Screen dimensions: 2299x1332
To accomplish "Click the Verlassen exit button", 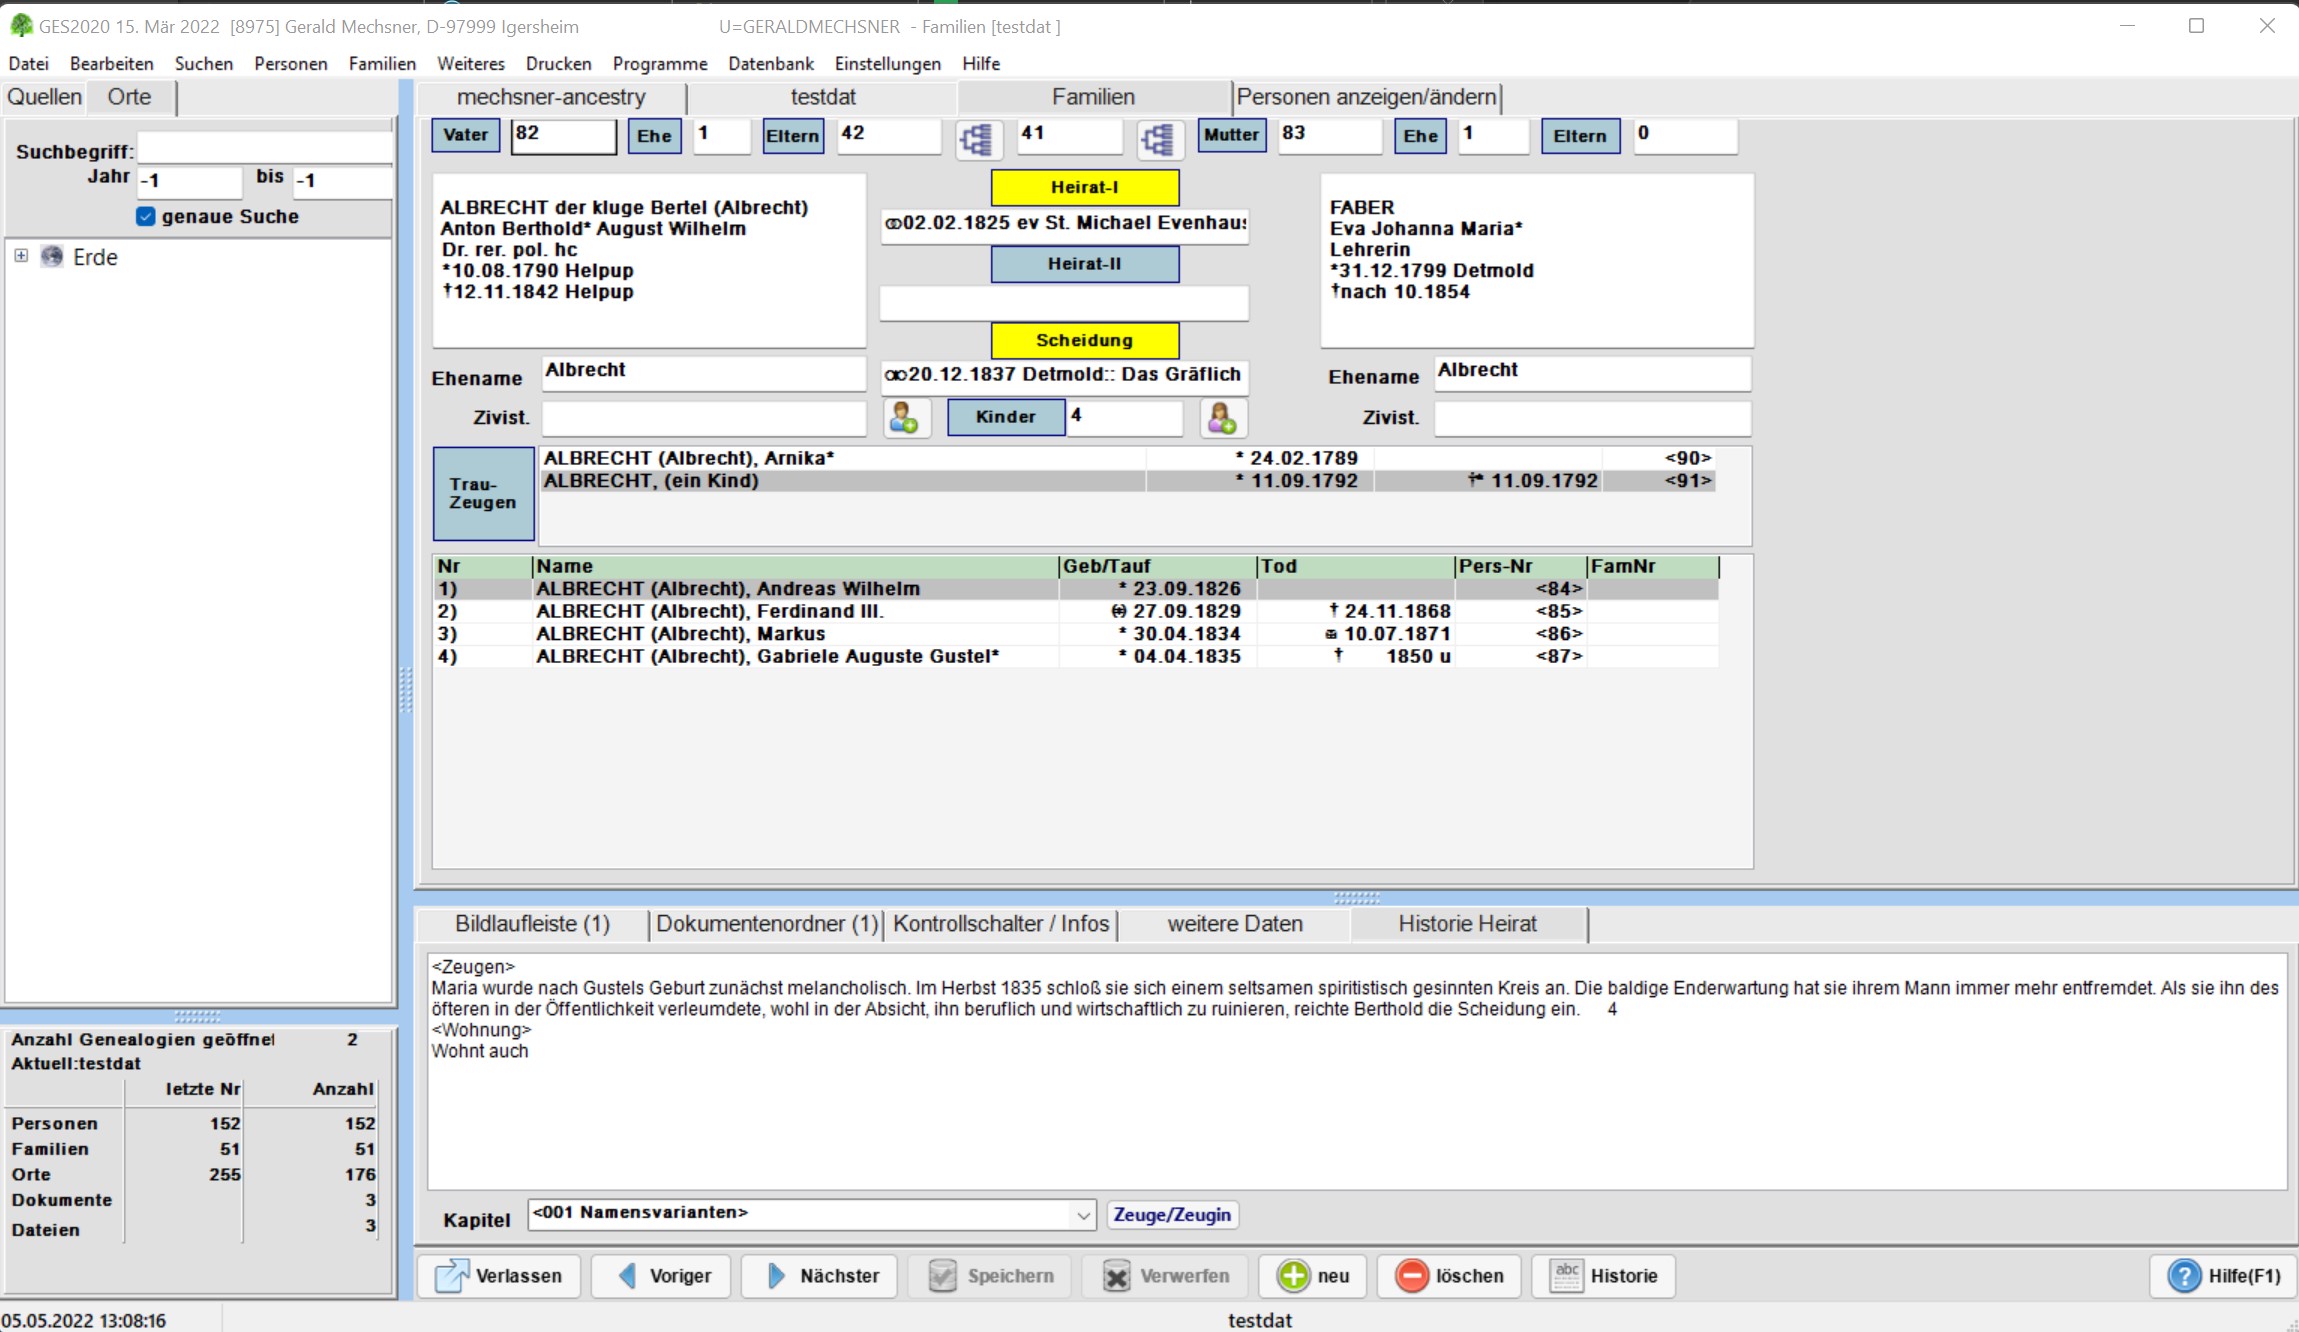I will pyautogui.click(x=499, y=1276).
